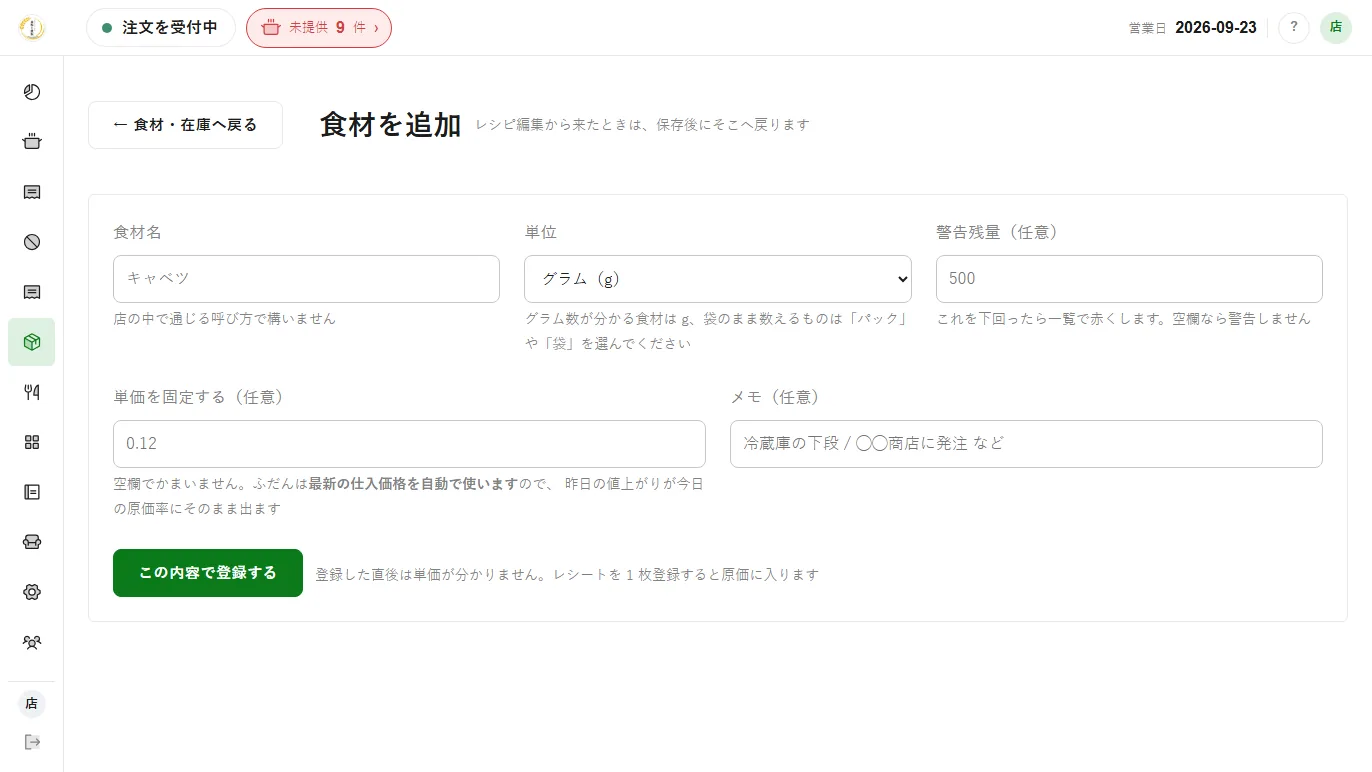Open the settings gear icon

click(31, 592)
